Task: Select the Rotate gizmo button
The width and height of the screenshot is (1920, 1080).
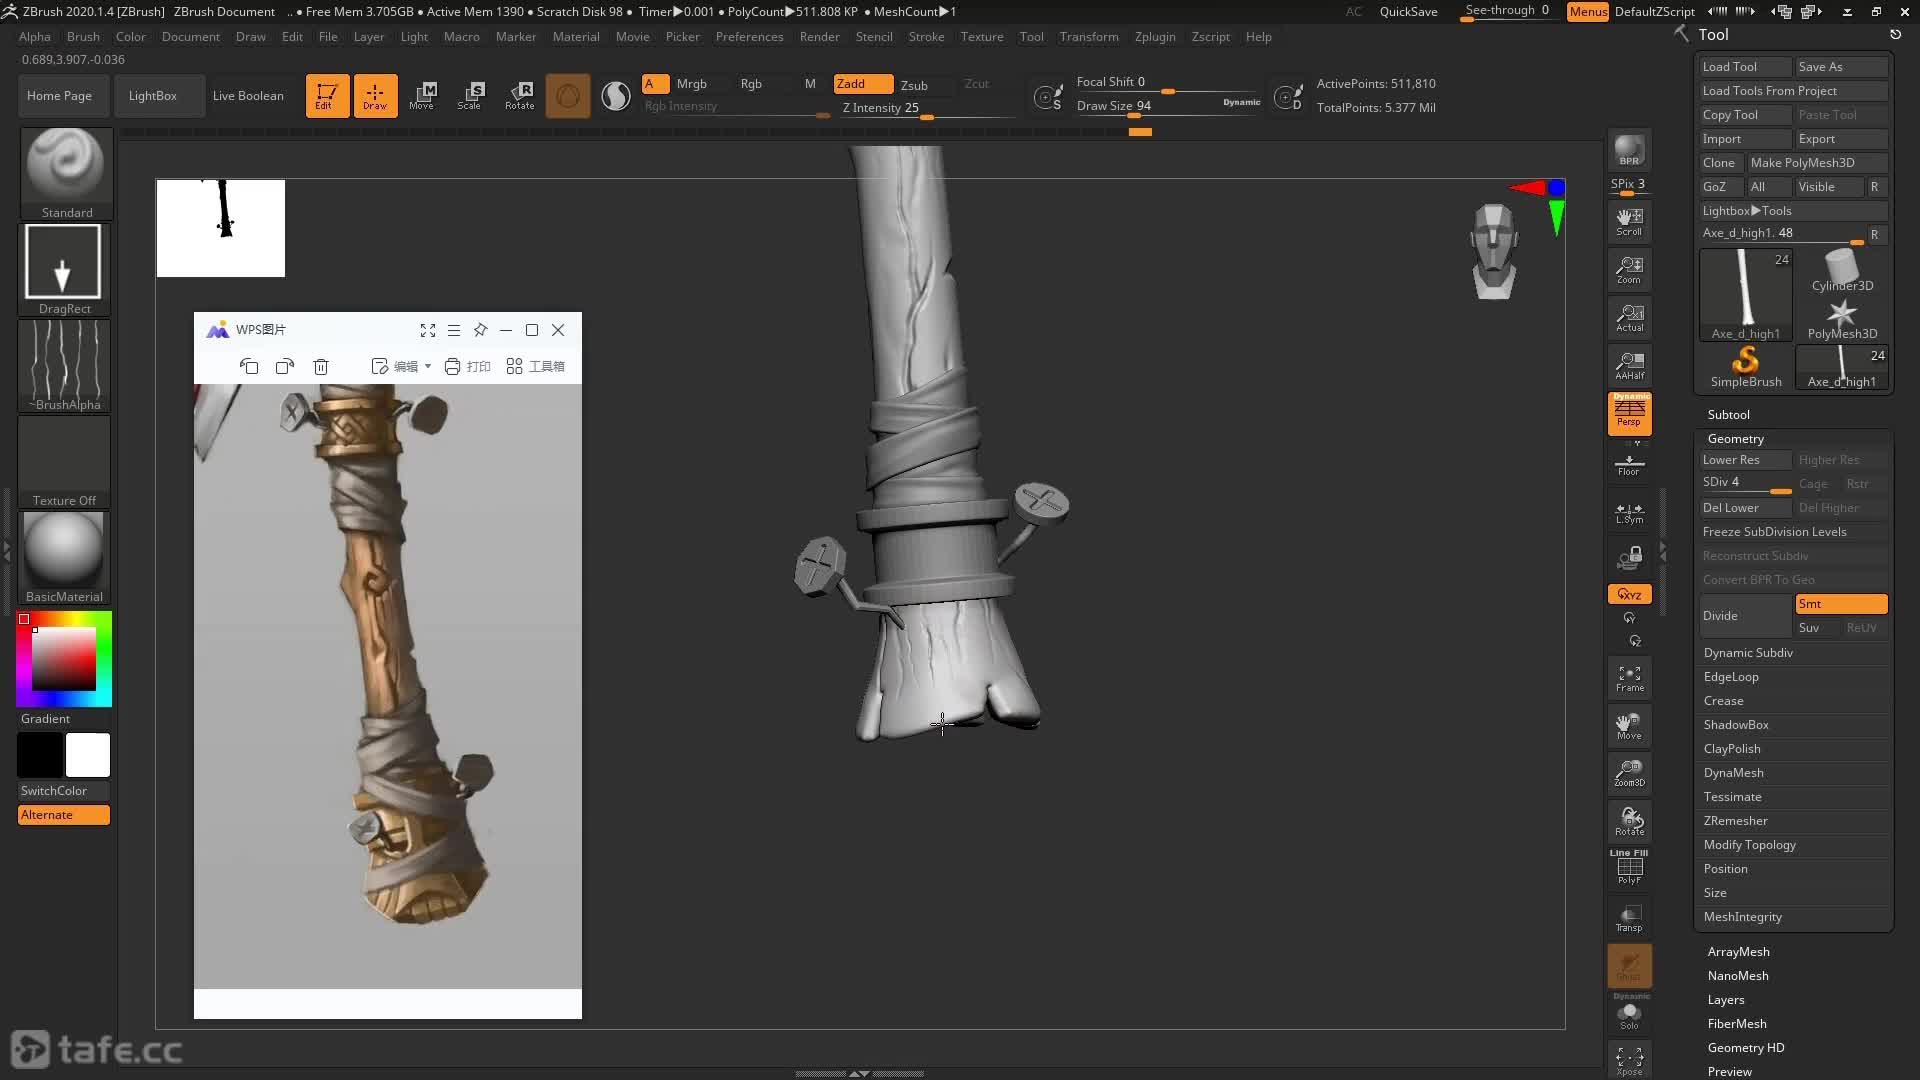Action: 519,96
